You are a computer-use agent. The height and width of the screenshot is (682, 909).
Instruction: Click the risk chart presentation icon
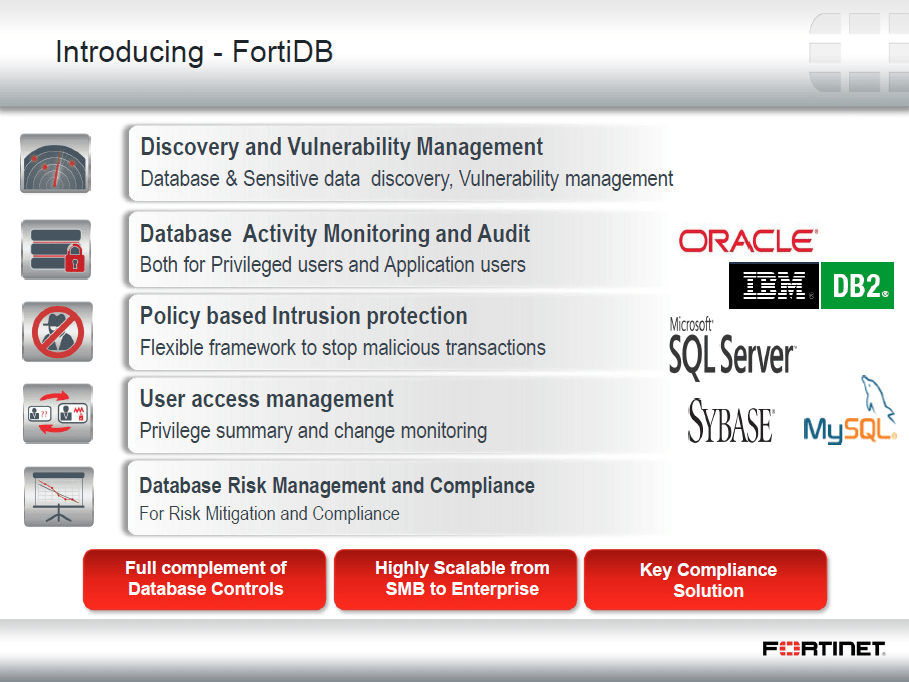click(58, 496)
